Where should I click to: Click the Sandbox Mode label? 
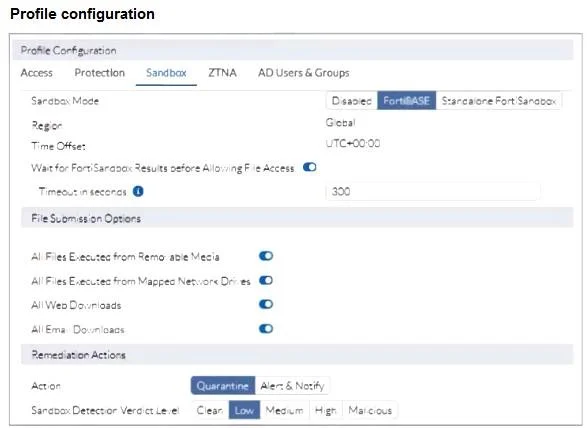tap(65, 101)
